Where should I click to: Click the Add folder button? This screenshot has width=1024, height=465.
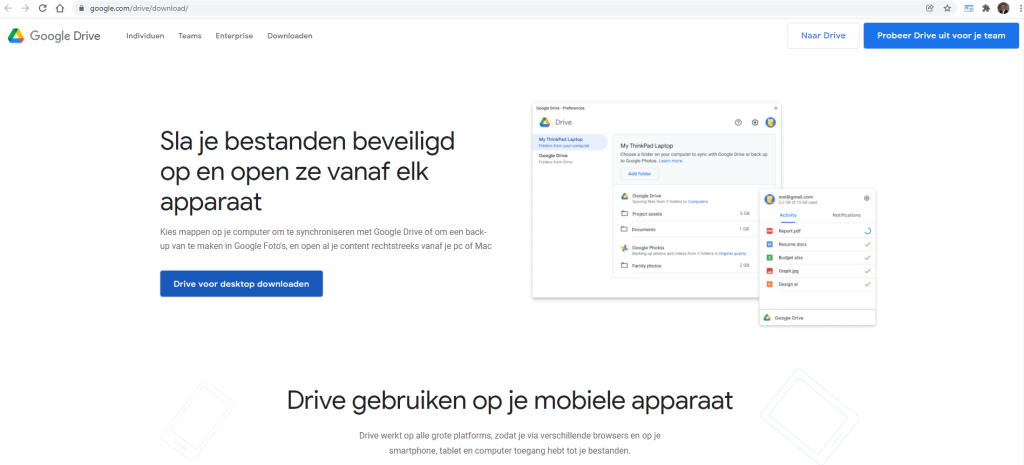(x=640, y=174)
